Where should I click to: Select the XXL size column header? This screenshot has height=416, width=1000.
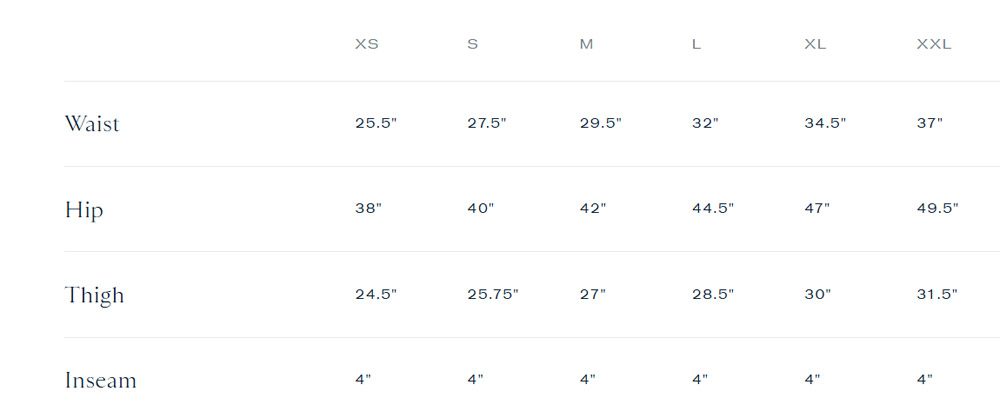click(934, 44)
